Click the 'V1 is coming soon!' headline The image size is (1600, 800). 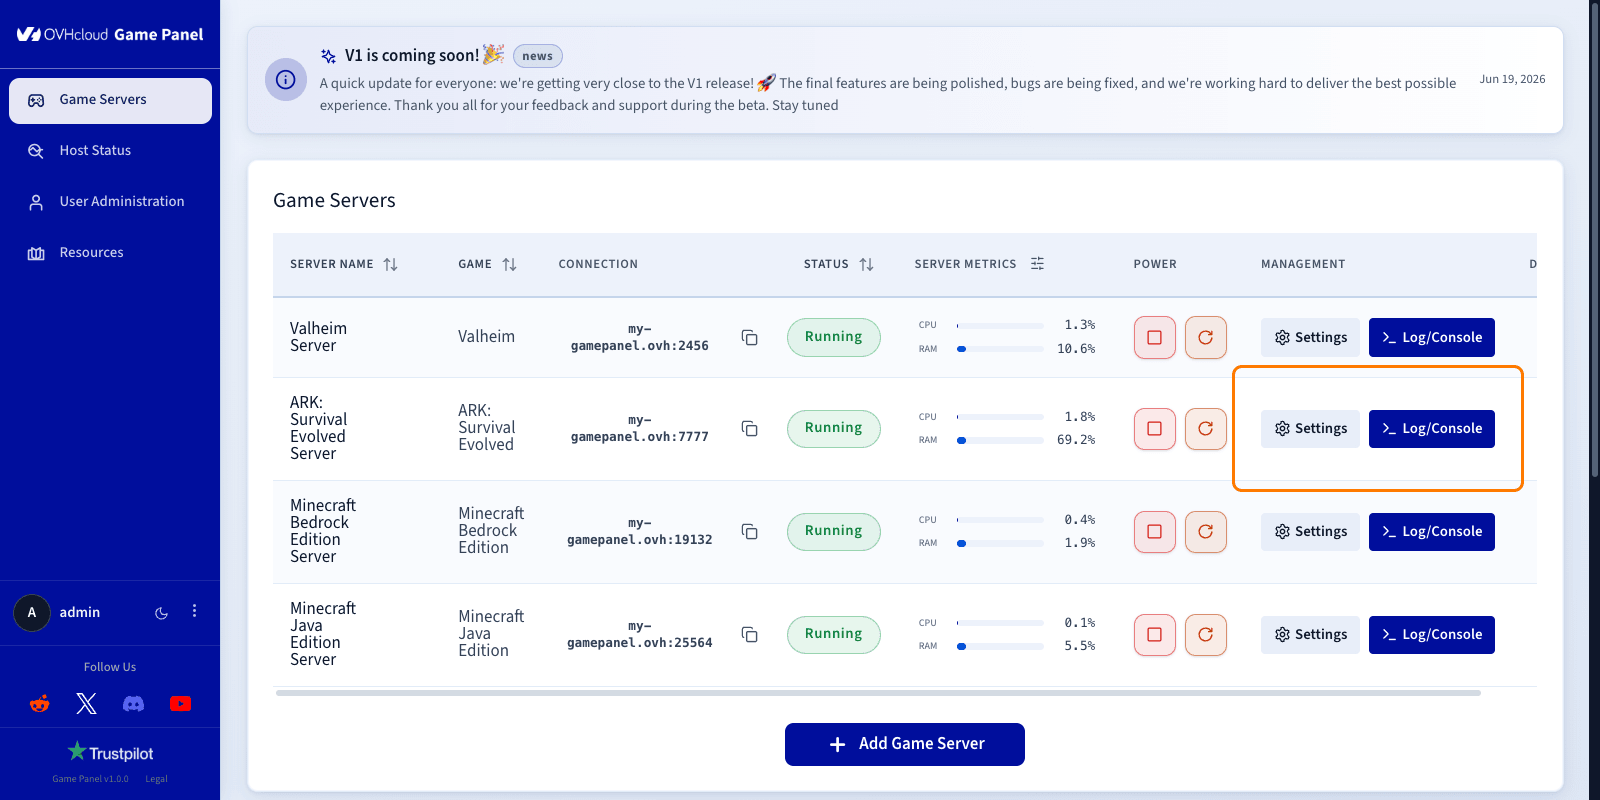tap(412, 56)
